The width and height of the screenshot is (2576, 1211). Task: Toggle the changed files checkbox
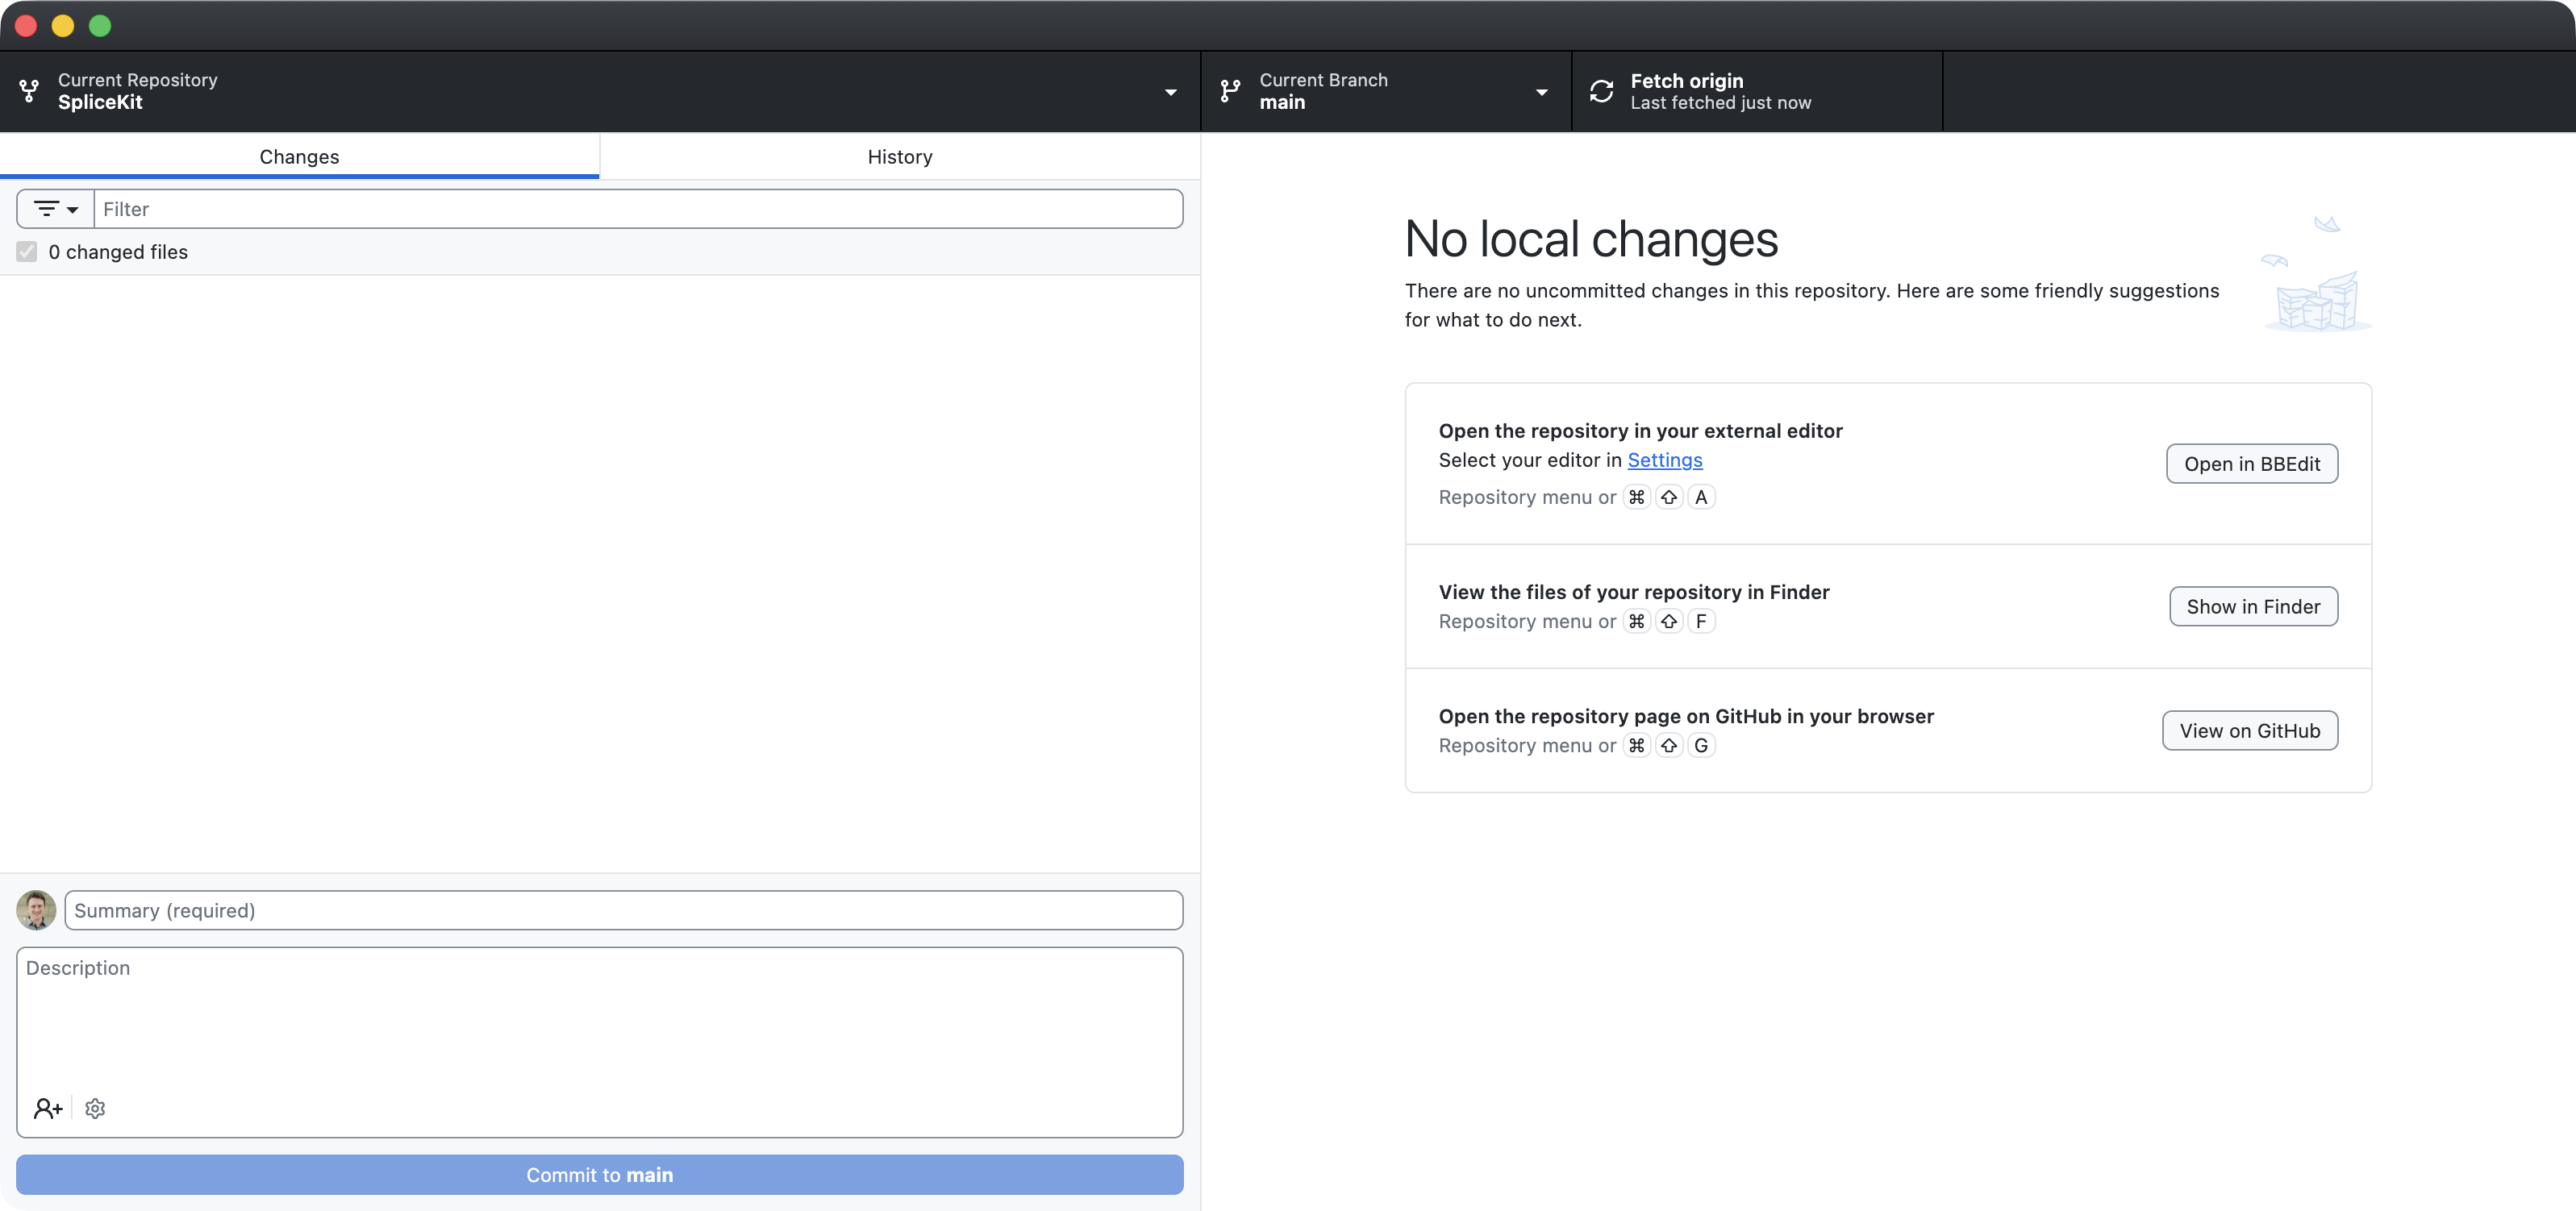pos(27,252)
